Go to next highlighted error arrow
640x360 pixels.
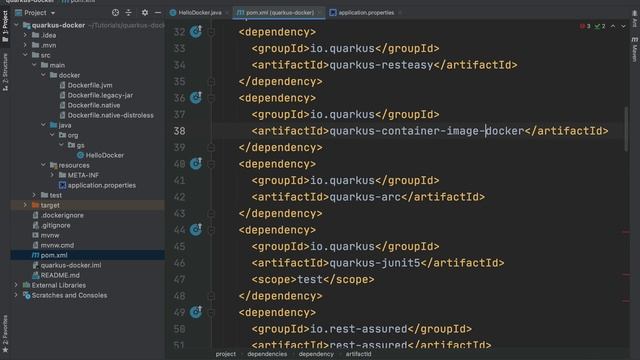click(x=623, y=26)
